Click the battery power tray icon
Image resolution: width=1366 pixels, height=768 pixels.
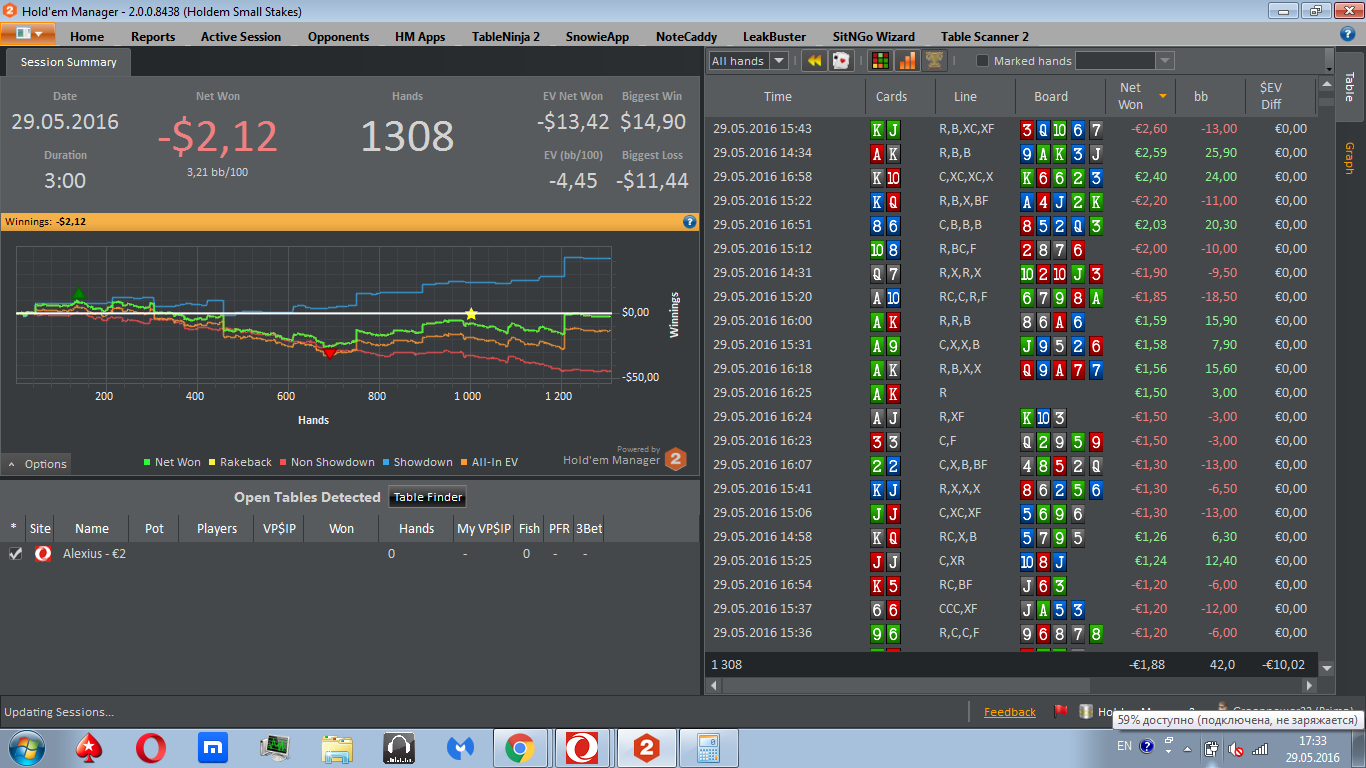1211,748
